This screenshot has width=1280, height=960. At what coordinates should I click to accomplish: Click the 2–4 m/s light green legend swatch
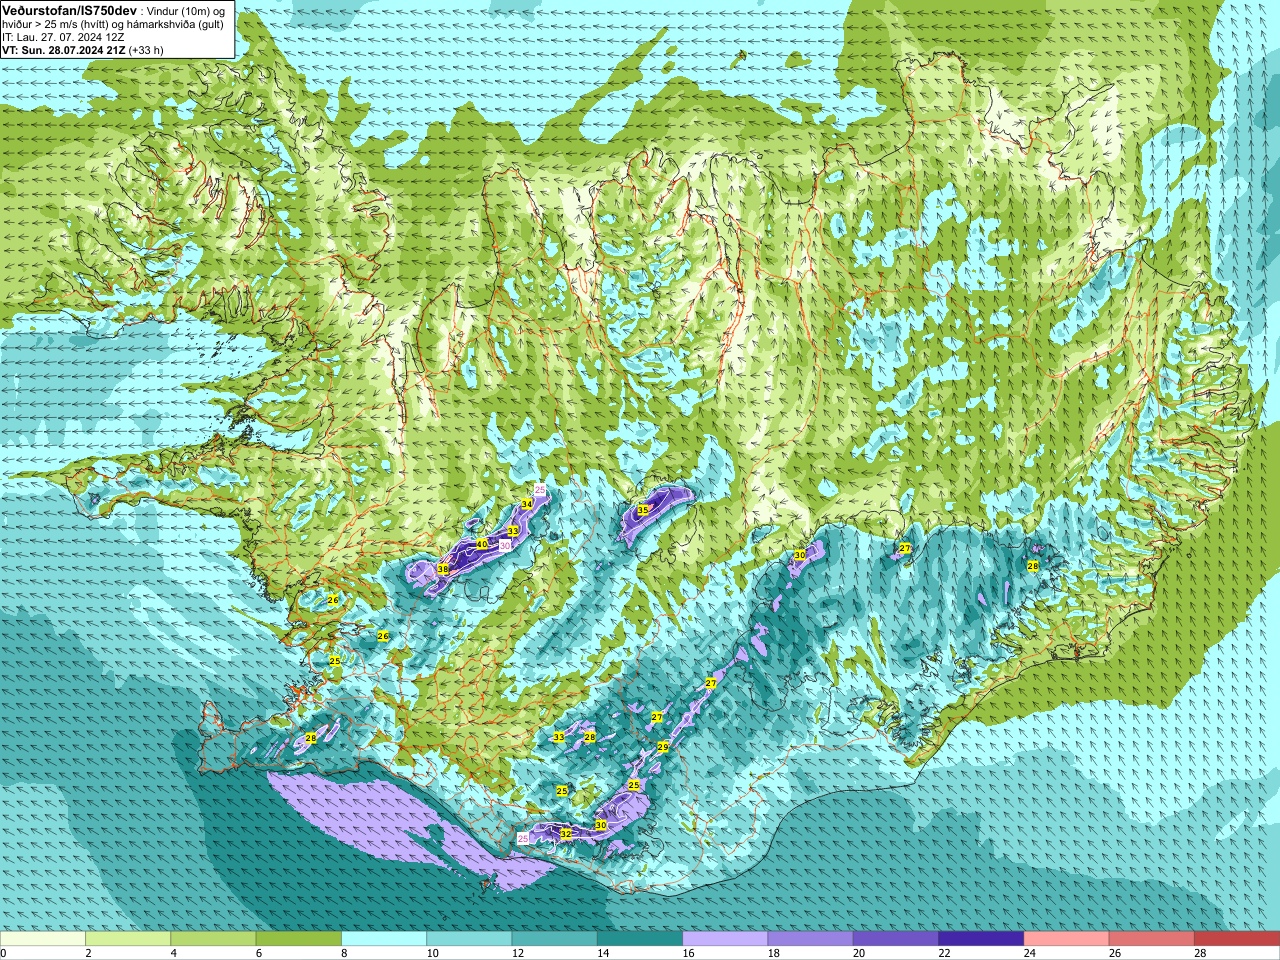pyautogui.click(x=128, y=939)
